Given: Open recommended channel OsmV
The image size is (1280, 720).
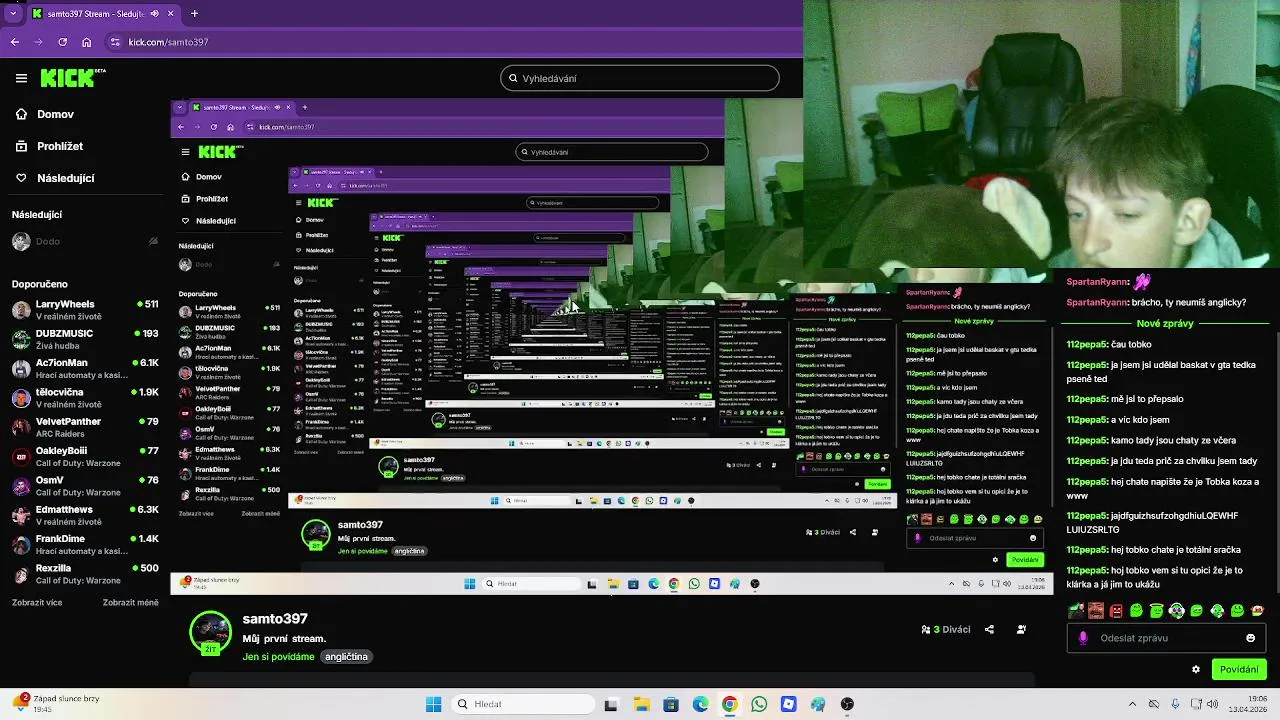Looking at the screenshot, I should 85,485.
